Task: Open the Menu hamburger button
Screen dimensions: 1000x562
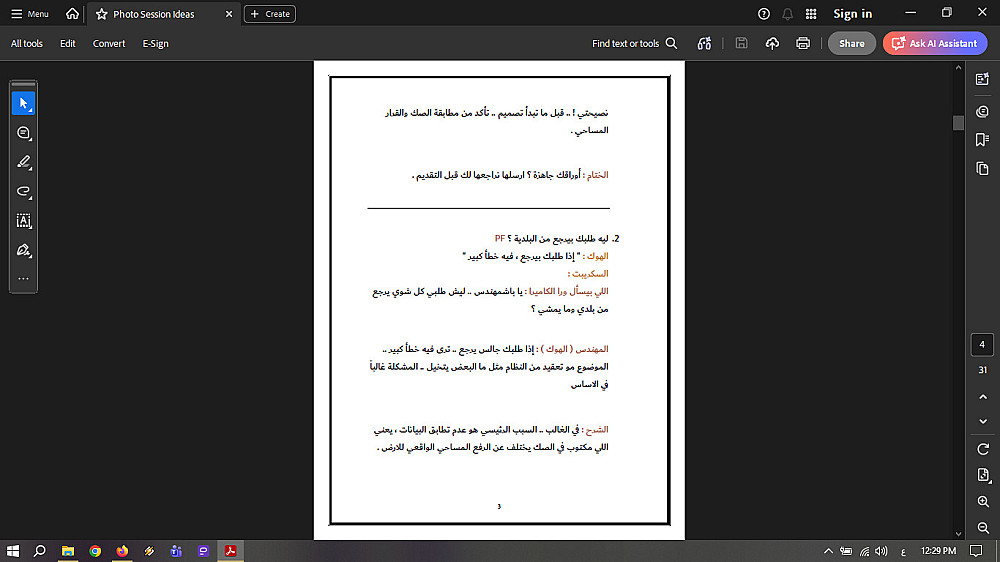Action: (x=29, y=14)
